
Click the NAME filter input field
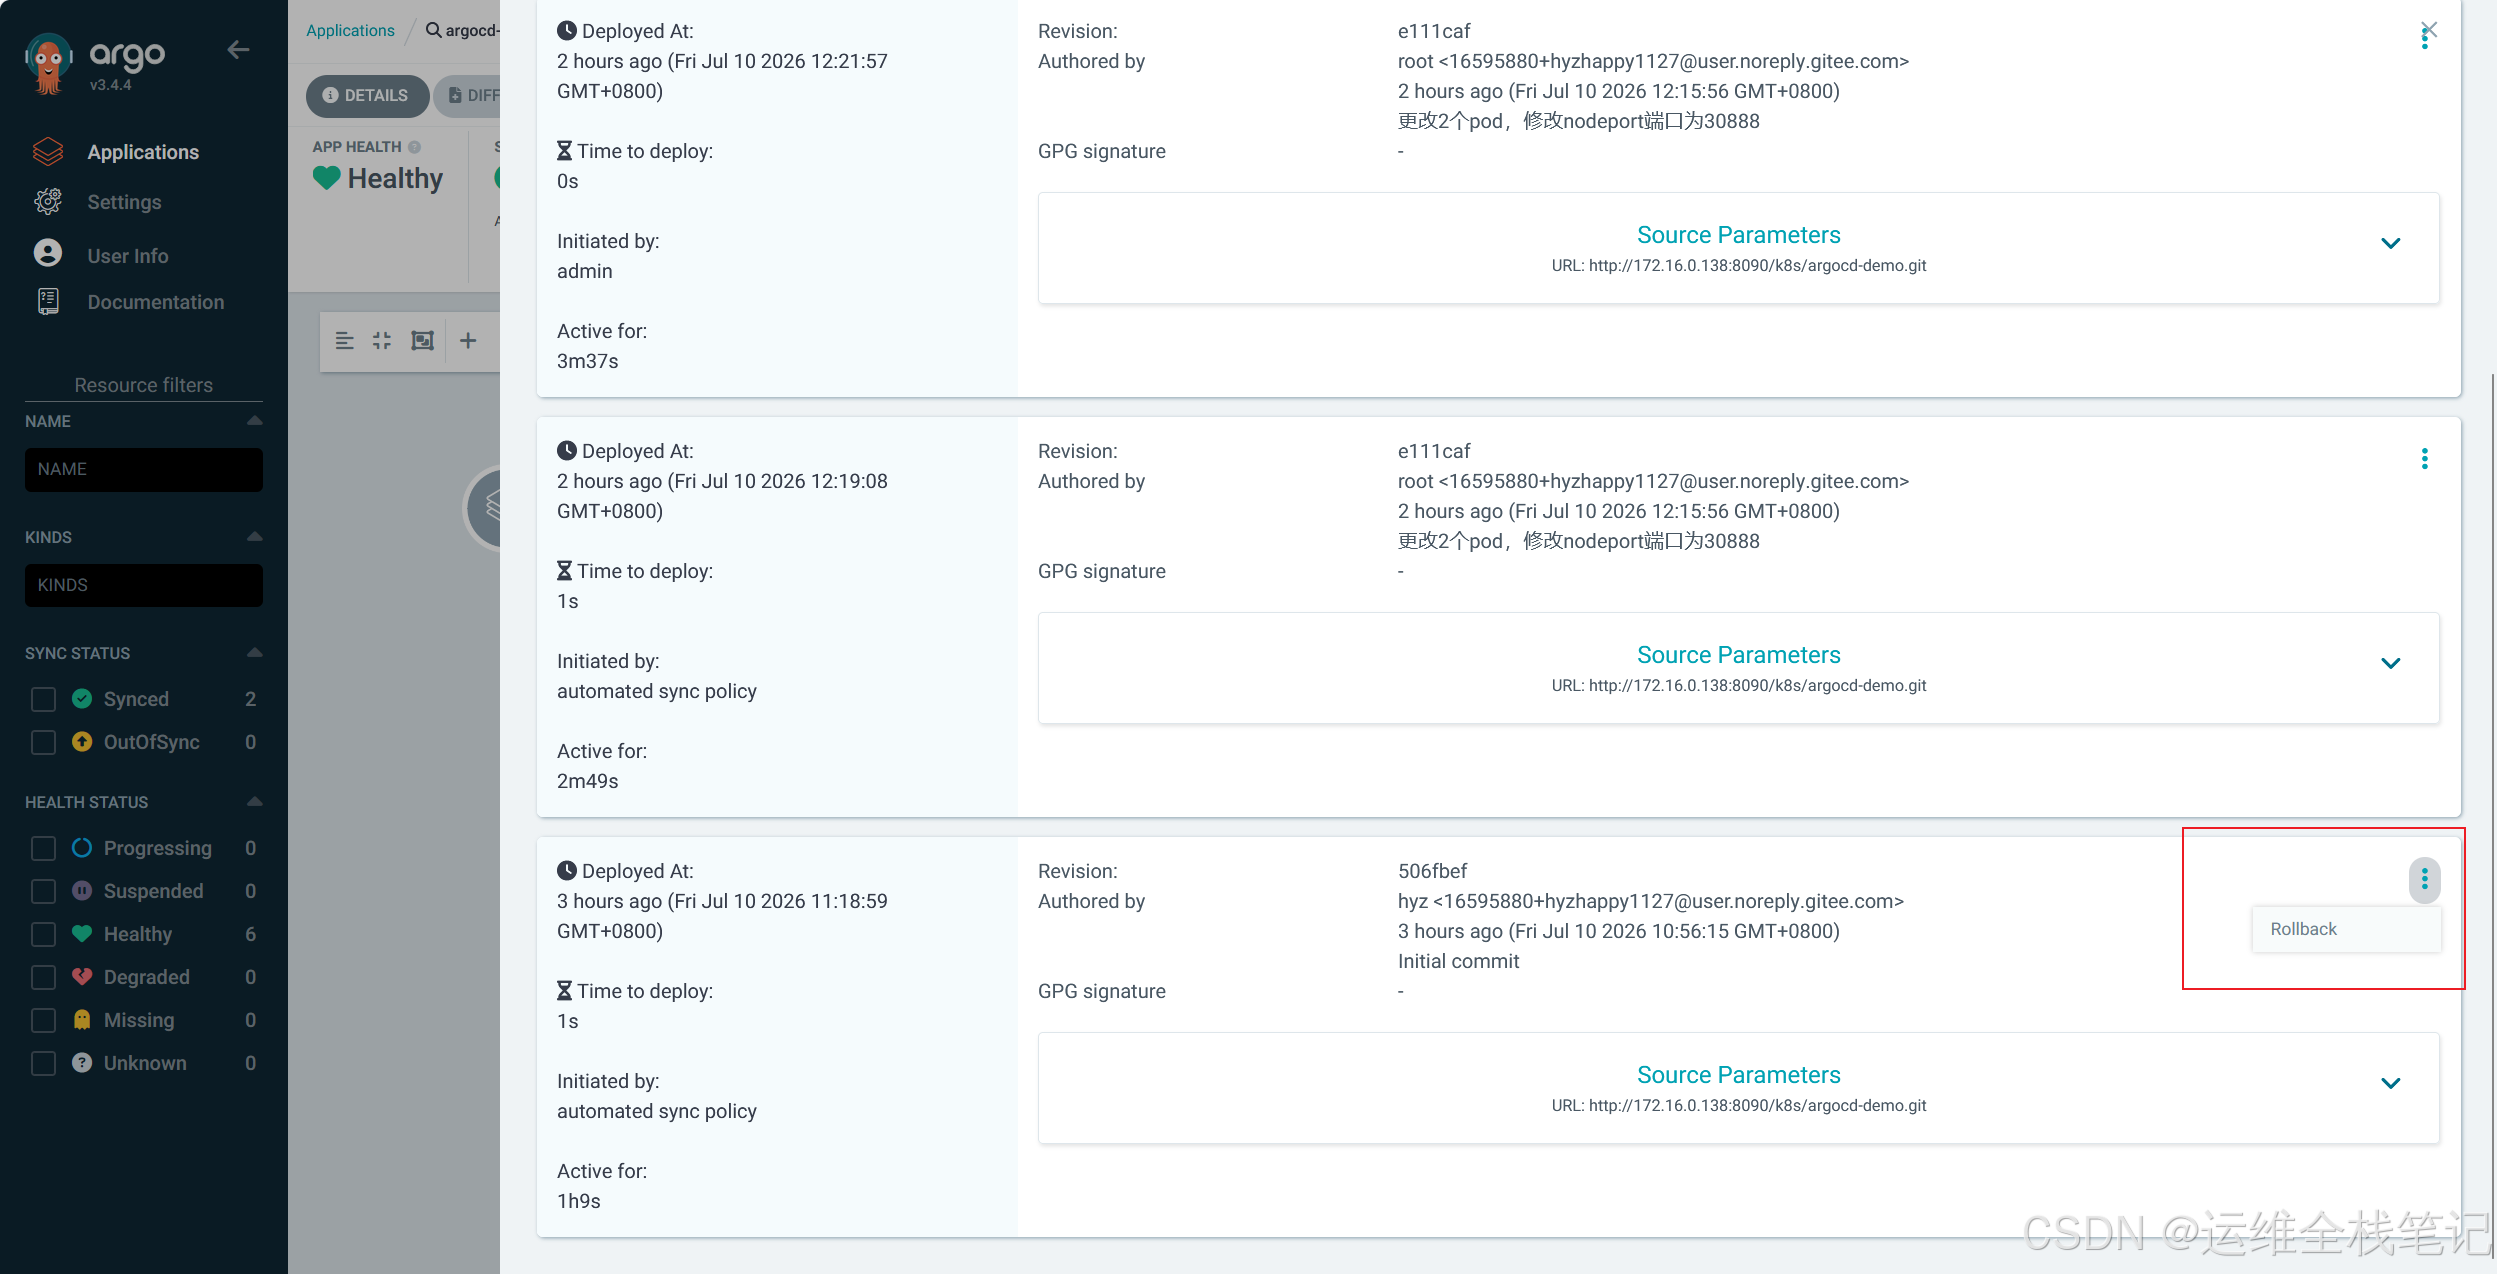(x=144, y=469)
